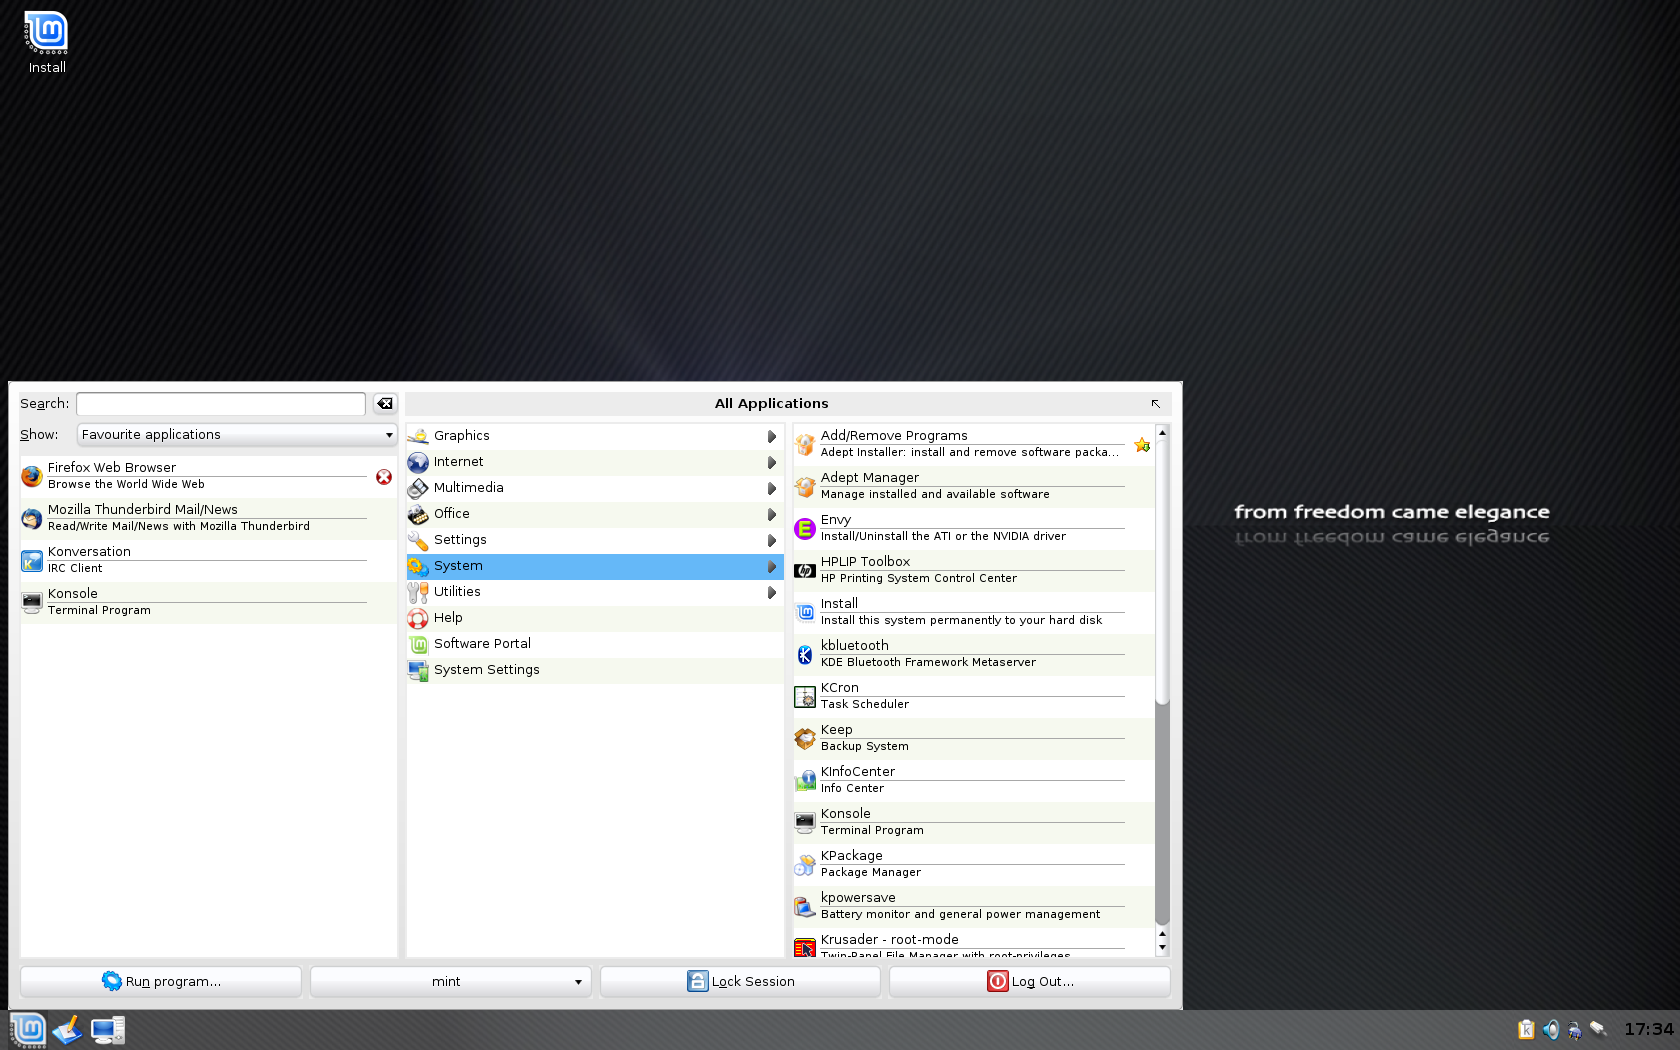Viewport: 1680px width, 1050px height.
Task: Click the Mozilla Thunderbird icon in favourites
Action: (32, 518)
